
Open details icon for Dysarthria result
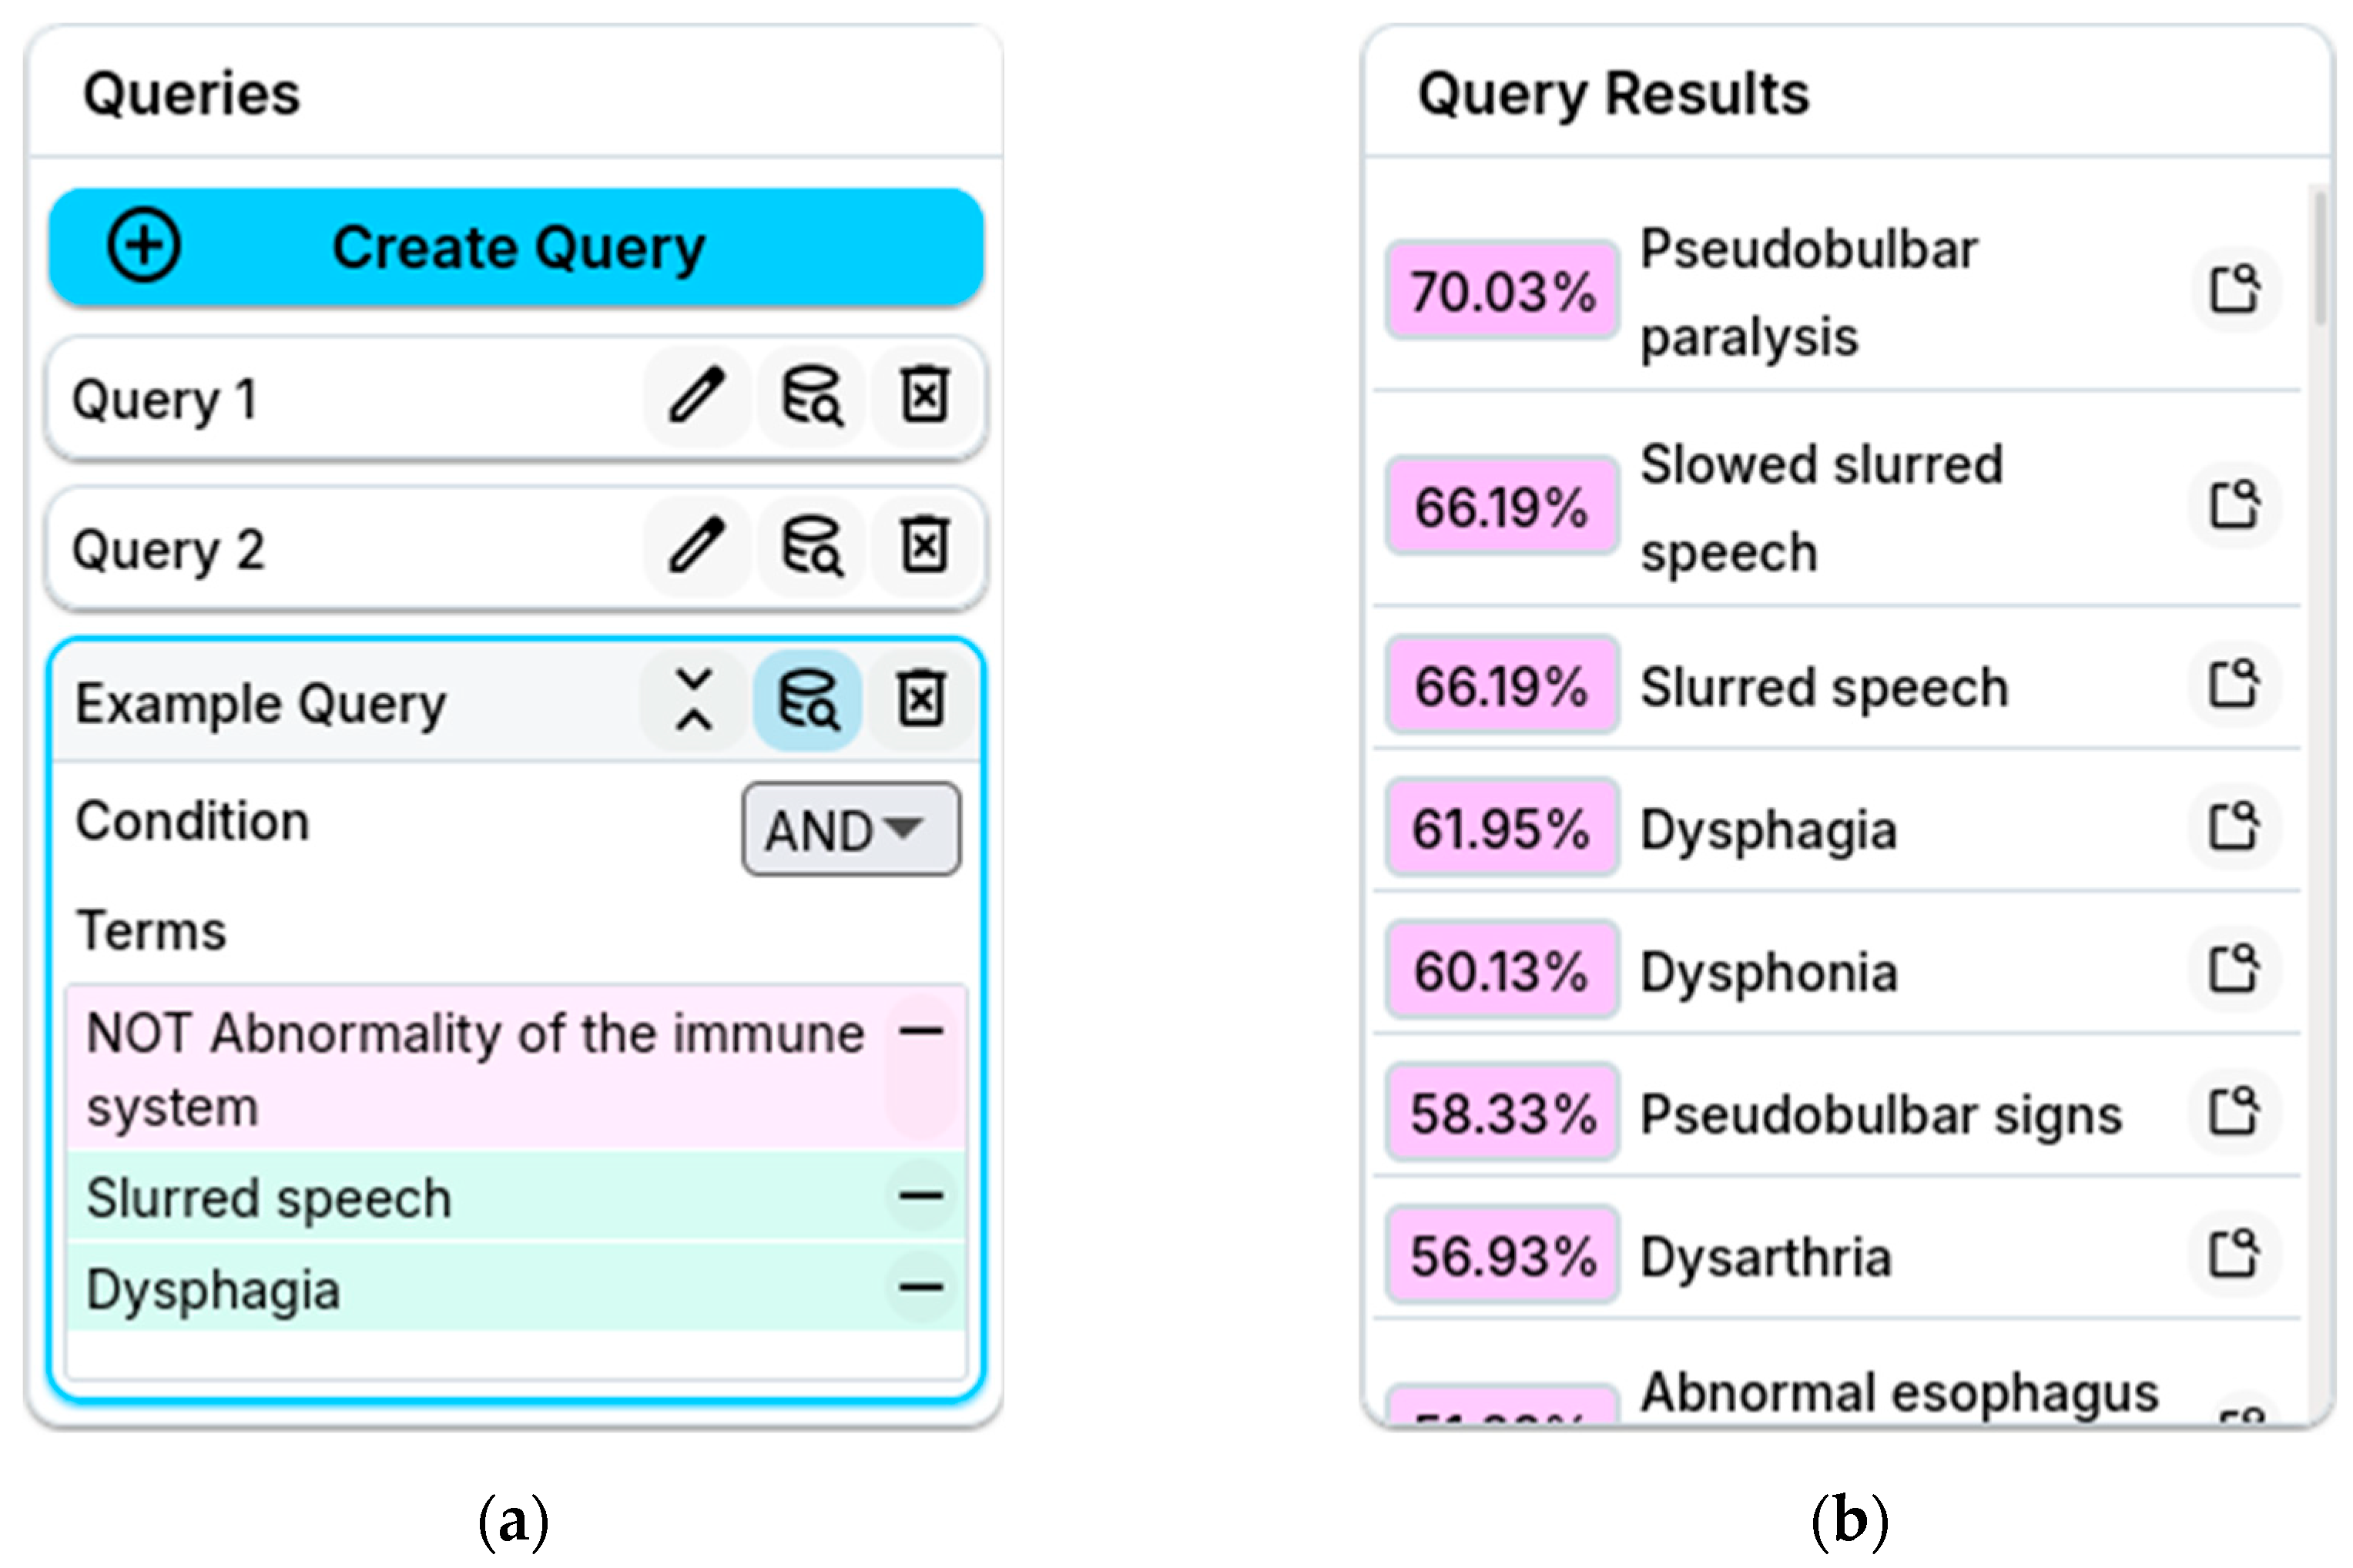pos(2235,1254)
